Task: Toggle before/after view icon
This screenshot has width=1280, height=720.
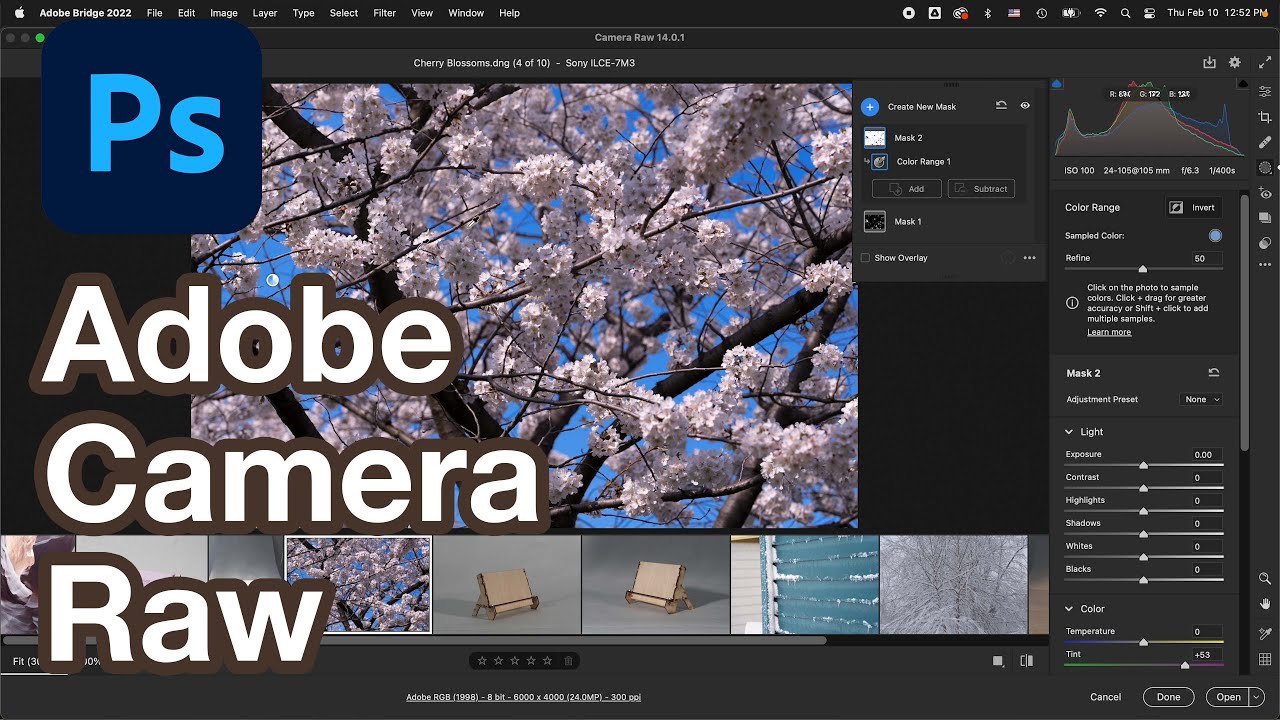Action: (1026, 661)
